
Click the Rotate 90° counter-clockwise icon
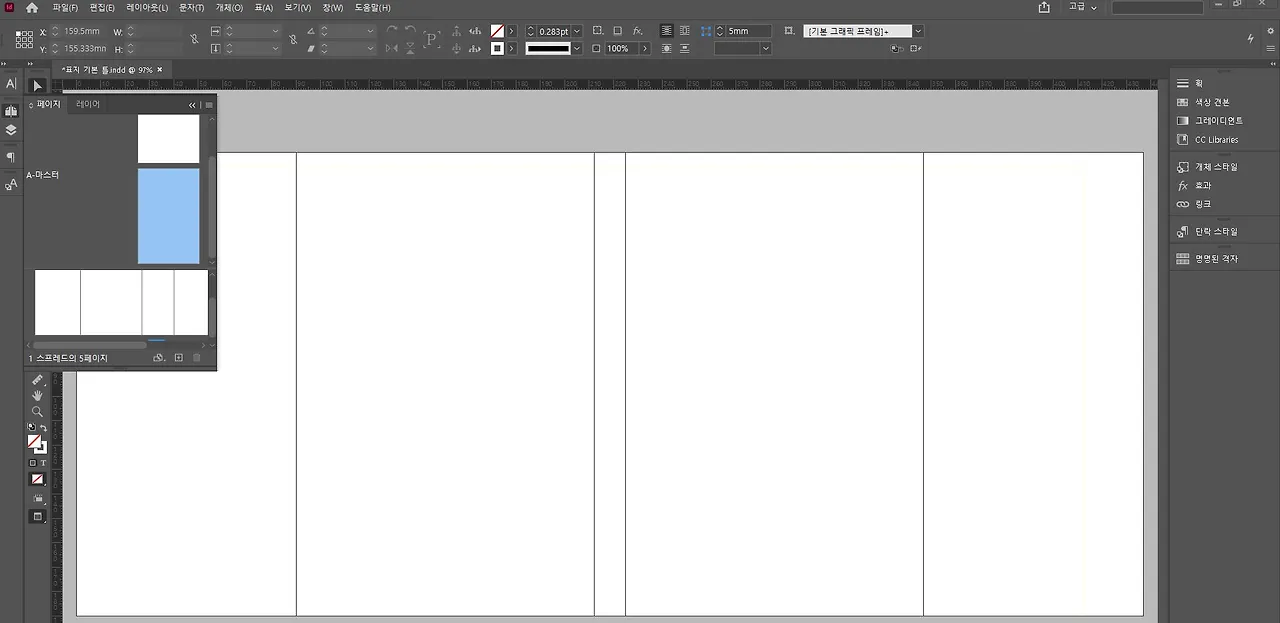point(410,31)
